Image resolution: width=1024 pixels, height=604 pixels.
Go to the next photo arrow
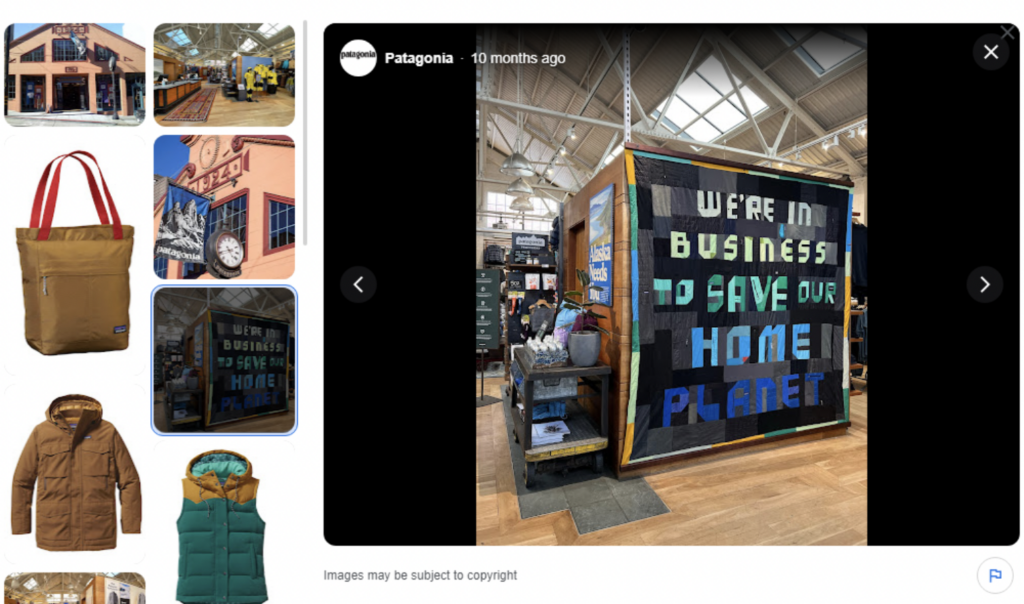(985, 285)
